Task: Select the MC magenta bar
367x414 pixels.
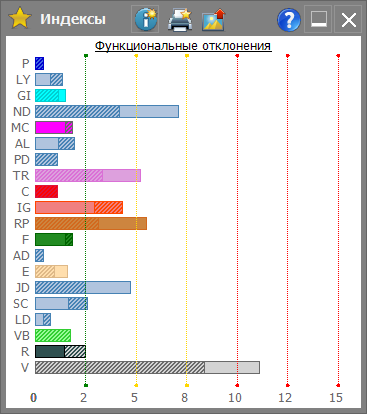Action: (54, 128)
